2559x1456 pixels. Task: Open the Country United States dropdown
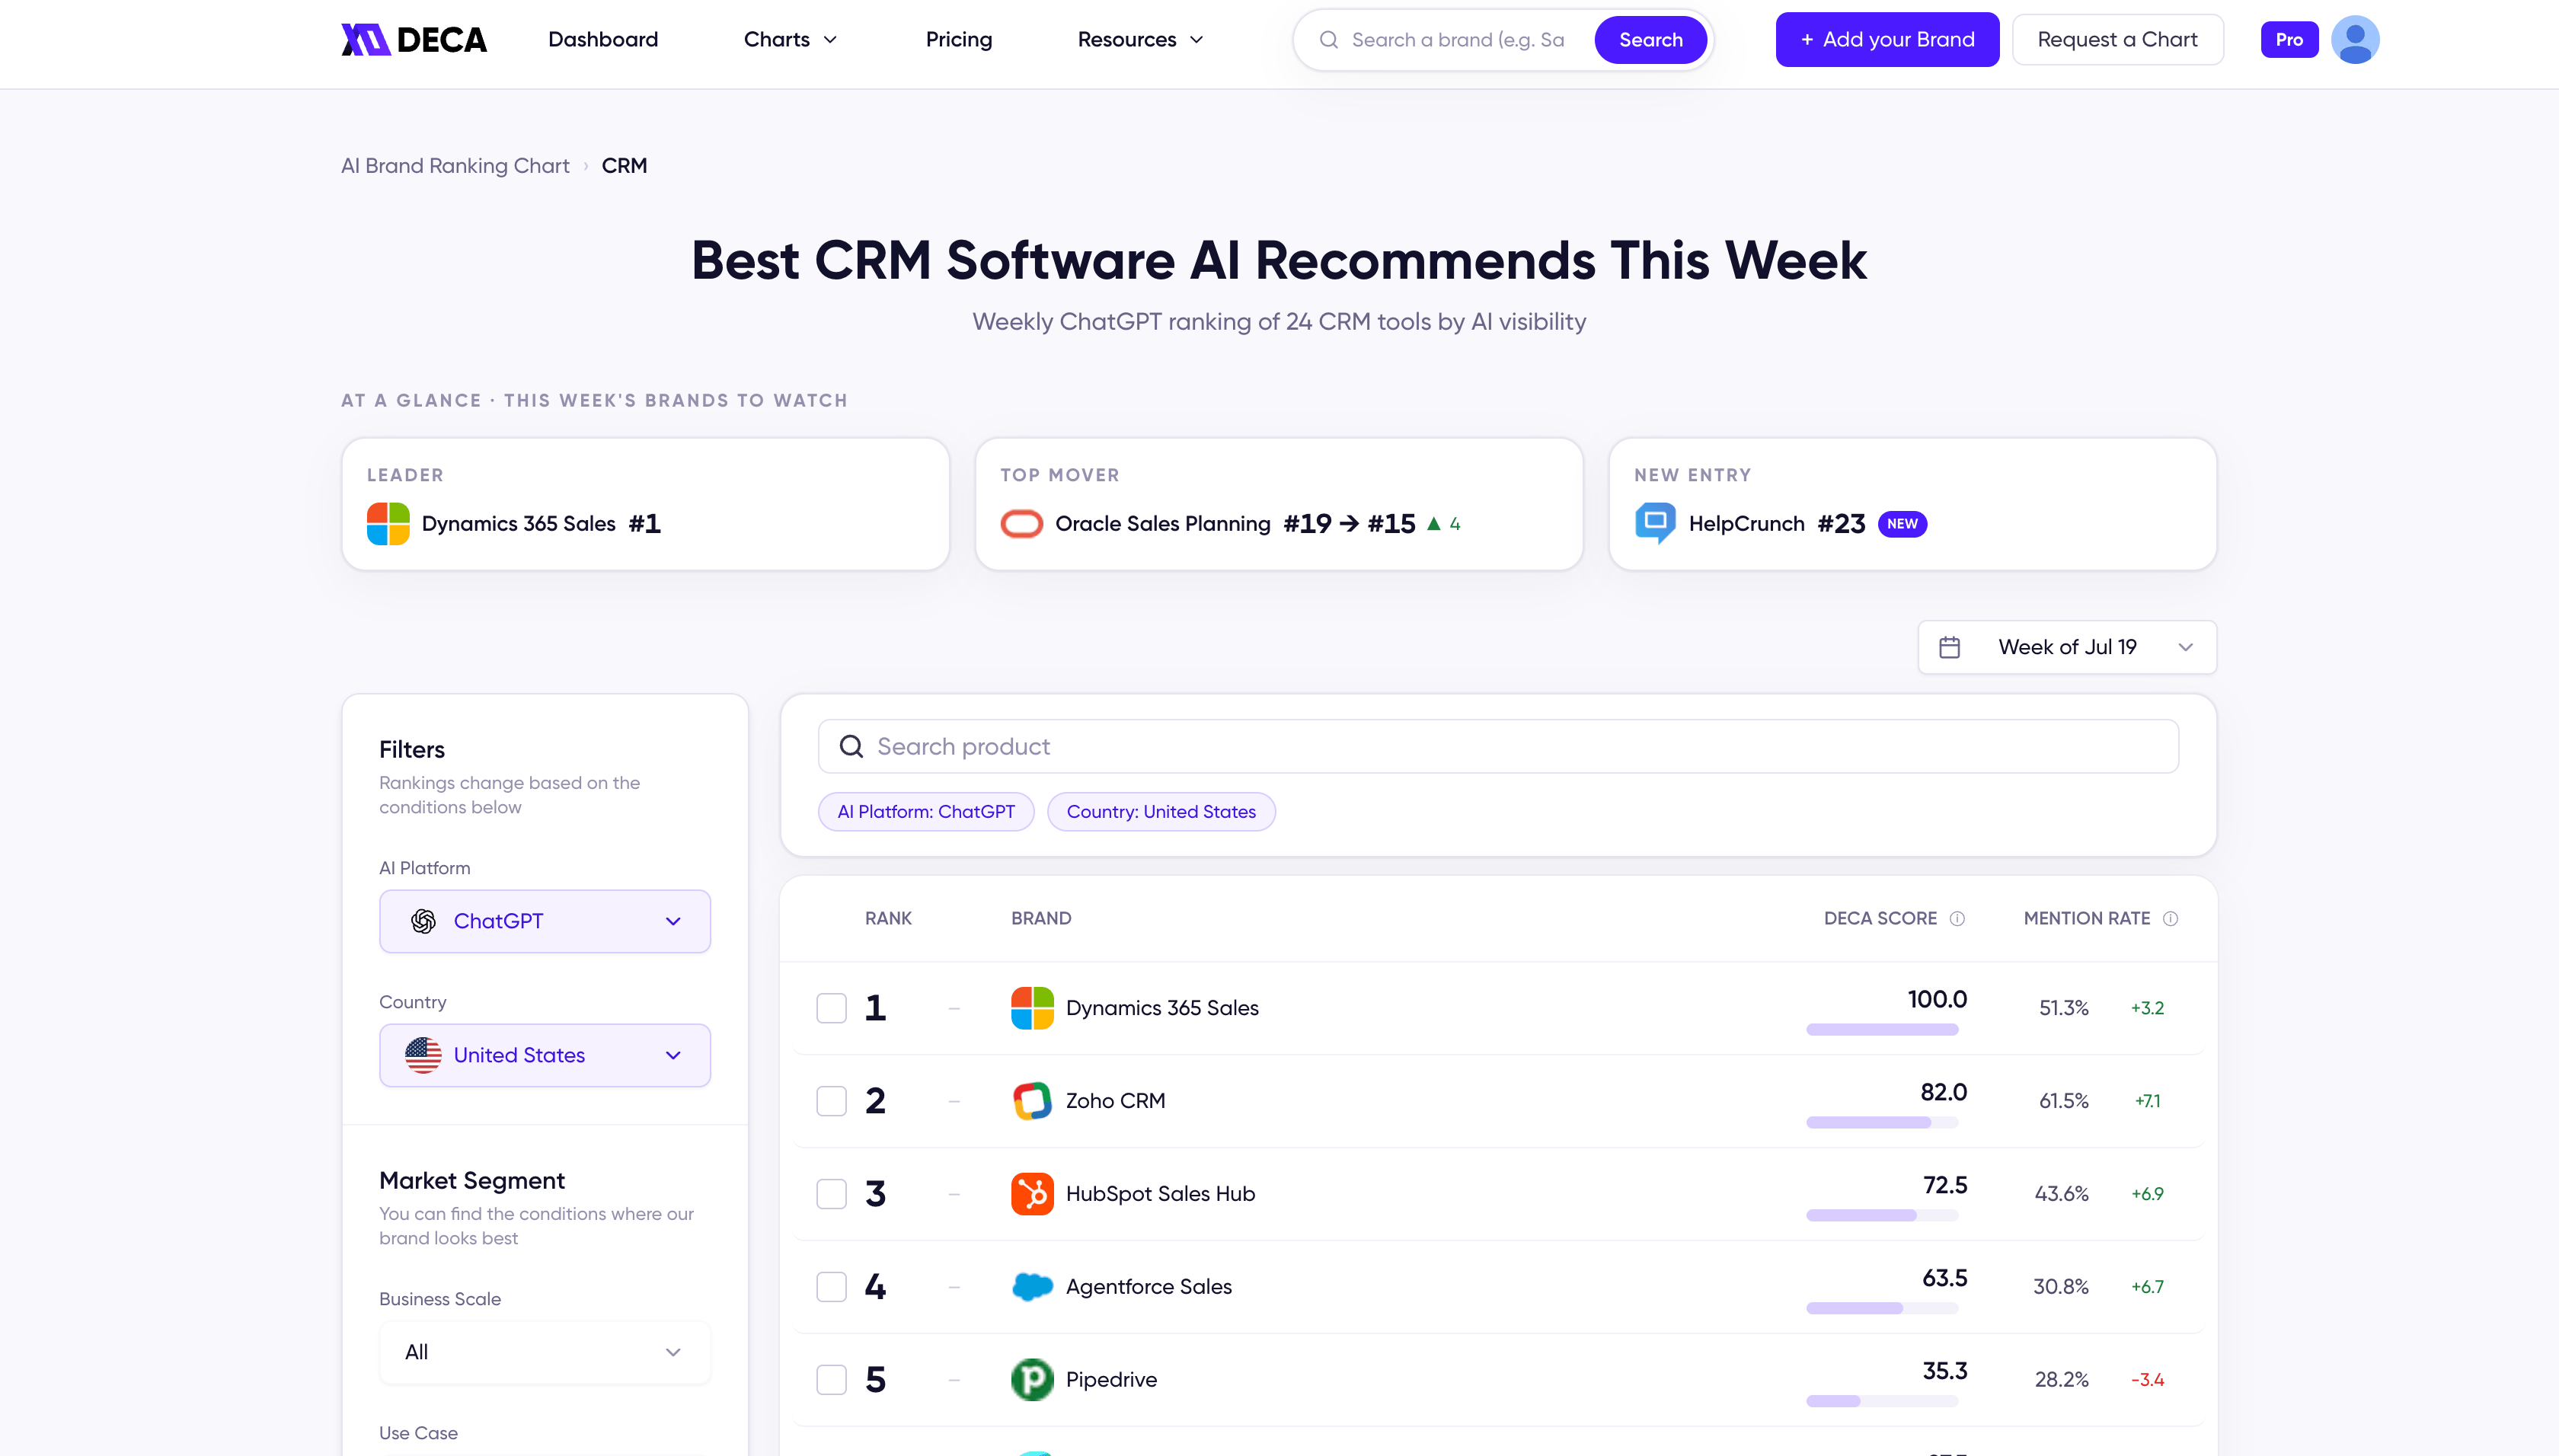pyautogui.click(x=545, y=1056)
